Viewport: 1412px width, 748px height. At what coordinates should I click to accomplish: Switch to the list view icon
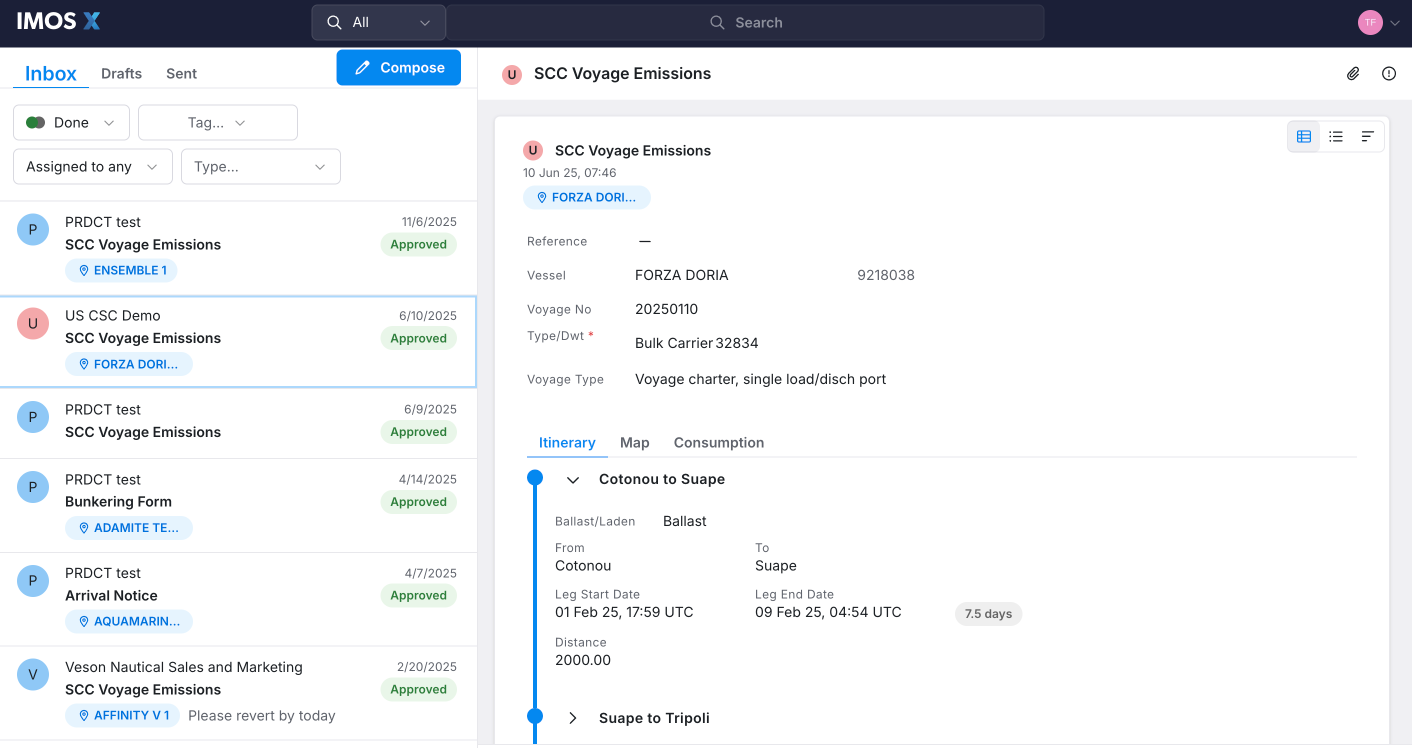(1335, 136)
